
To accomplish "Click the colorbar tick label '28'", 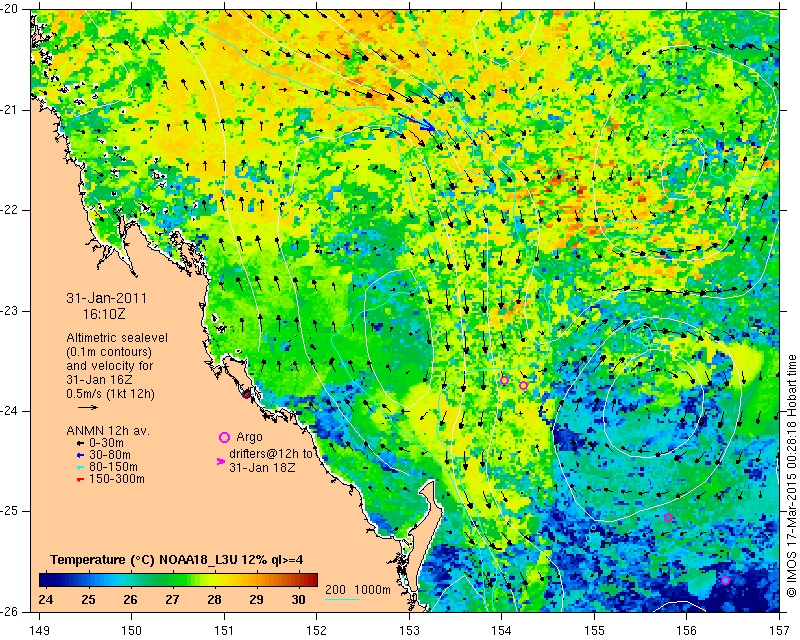I will pyautogui.click(x=214, y=599).
